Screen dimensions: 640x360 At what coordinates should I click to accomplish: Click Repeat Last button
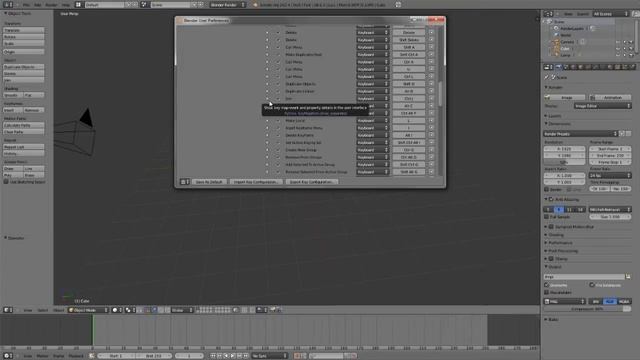[24, 147]
